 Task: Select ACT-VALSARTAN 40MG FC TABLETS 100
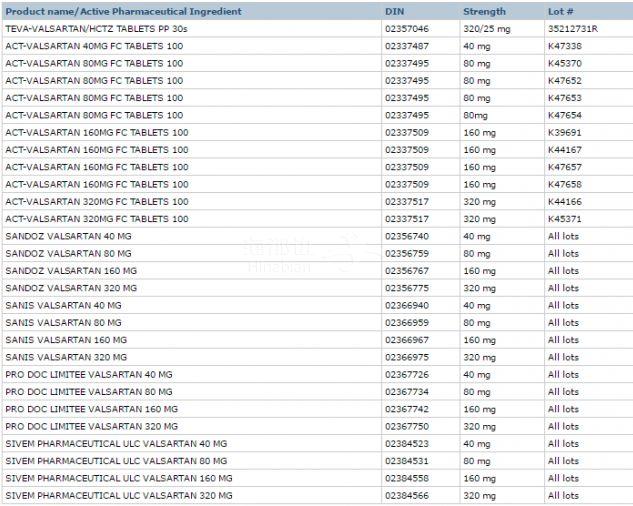pos(94,46)
